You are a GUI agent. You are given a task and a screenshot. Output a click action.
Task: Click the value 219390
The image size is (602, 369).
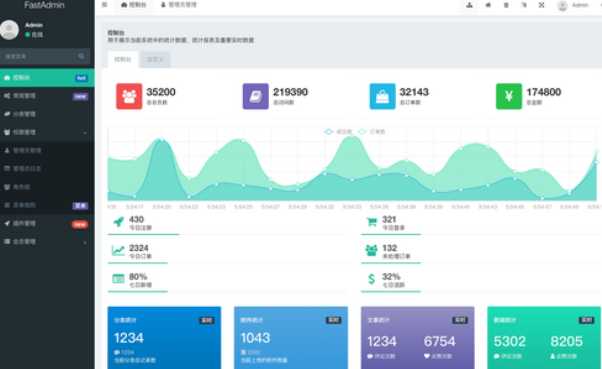[x=290, y=92]
